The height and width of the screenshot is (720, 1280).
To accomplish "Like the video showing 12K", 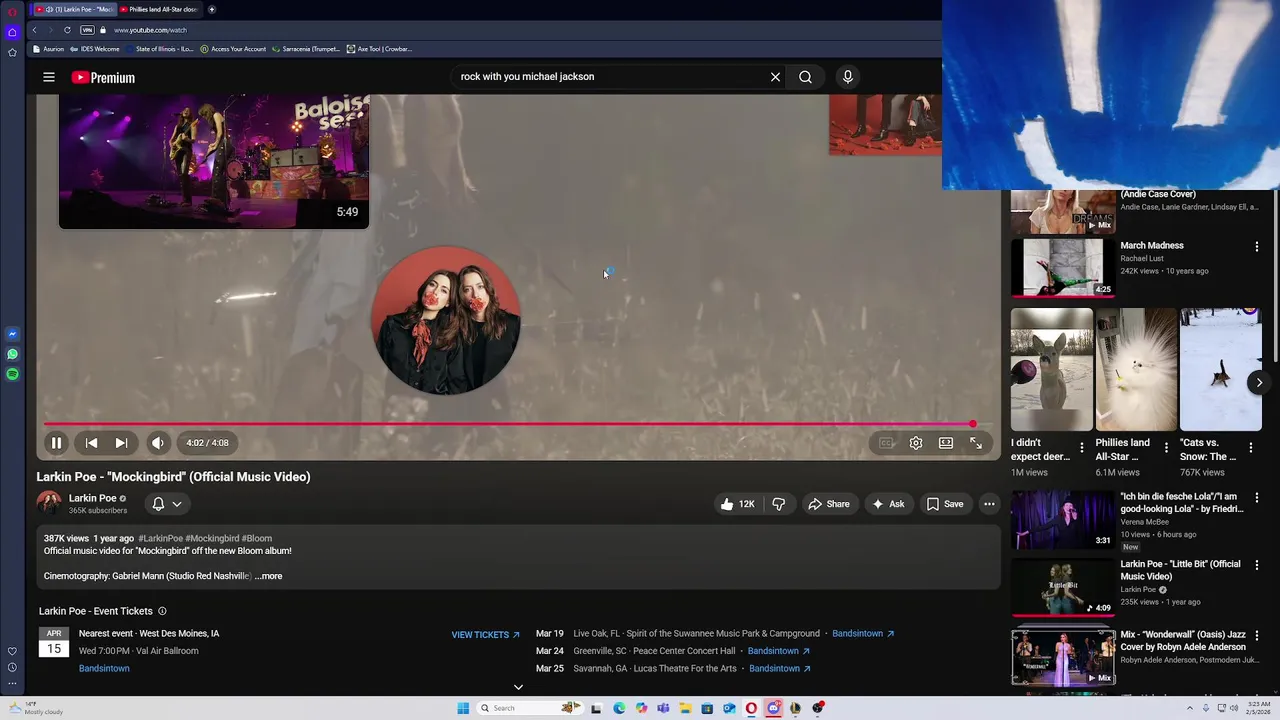I will (738, 504).
